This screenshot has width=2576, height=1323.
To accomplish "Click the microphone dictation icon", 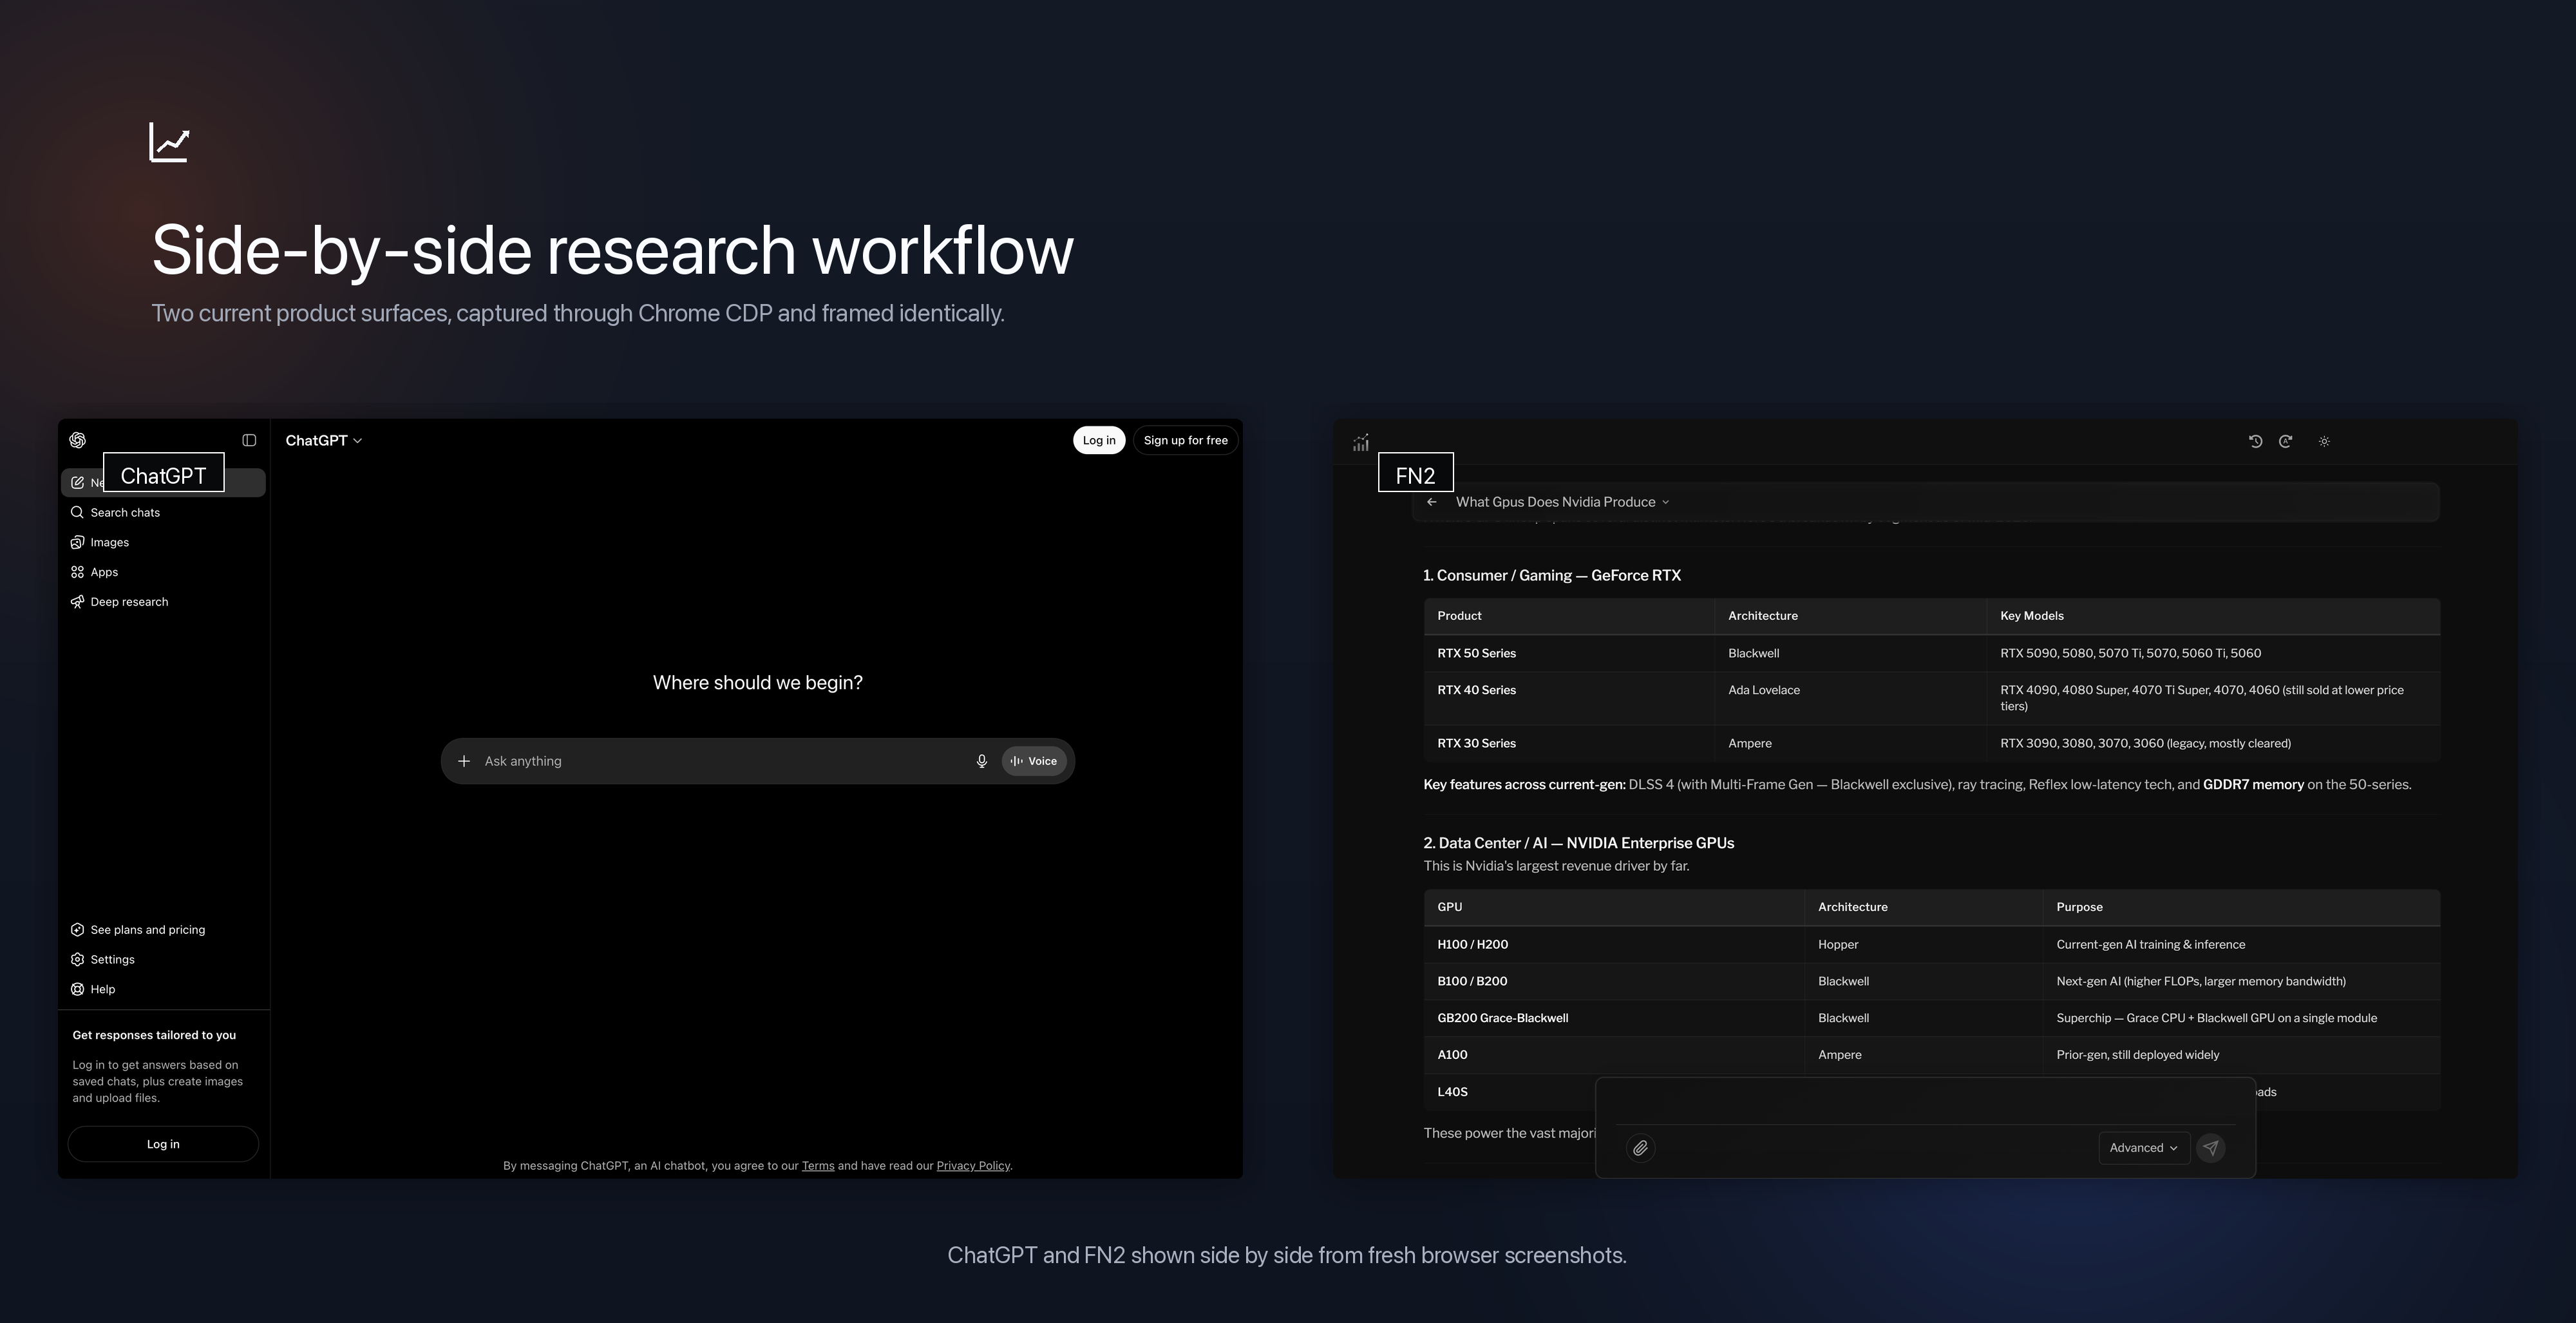I will click(982, 761).
